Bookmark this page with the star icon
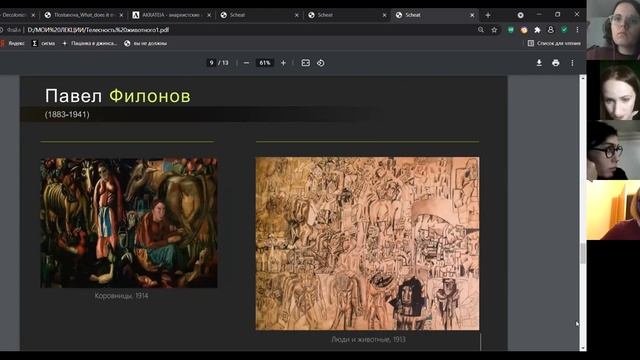 (494, 30)
